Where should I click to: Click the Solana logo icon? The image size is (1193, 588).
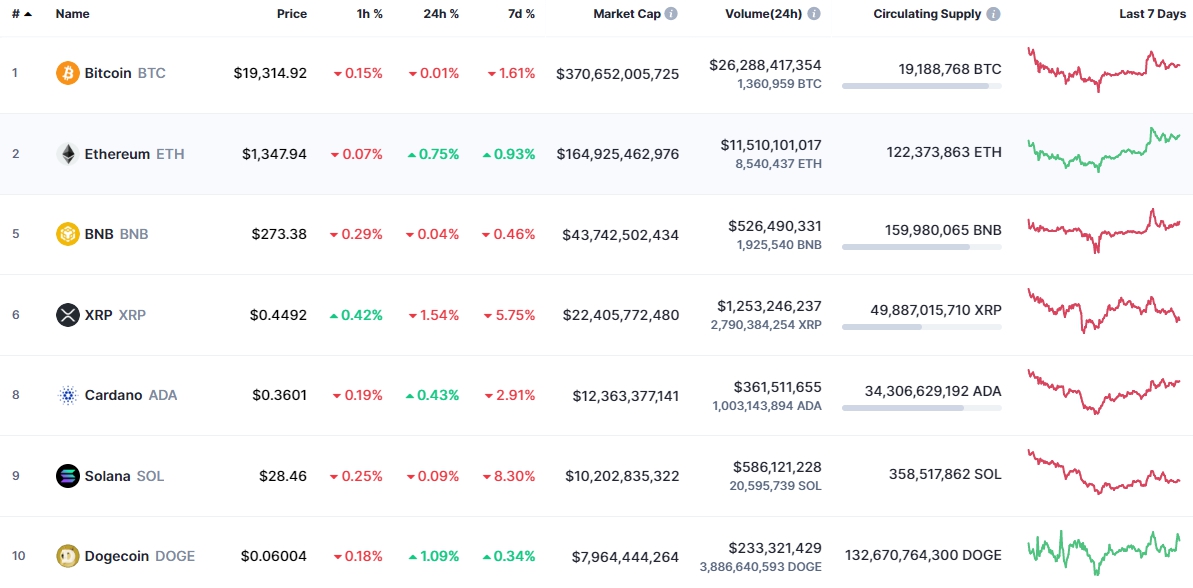coord(68,476)
